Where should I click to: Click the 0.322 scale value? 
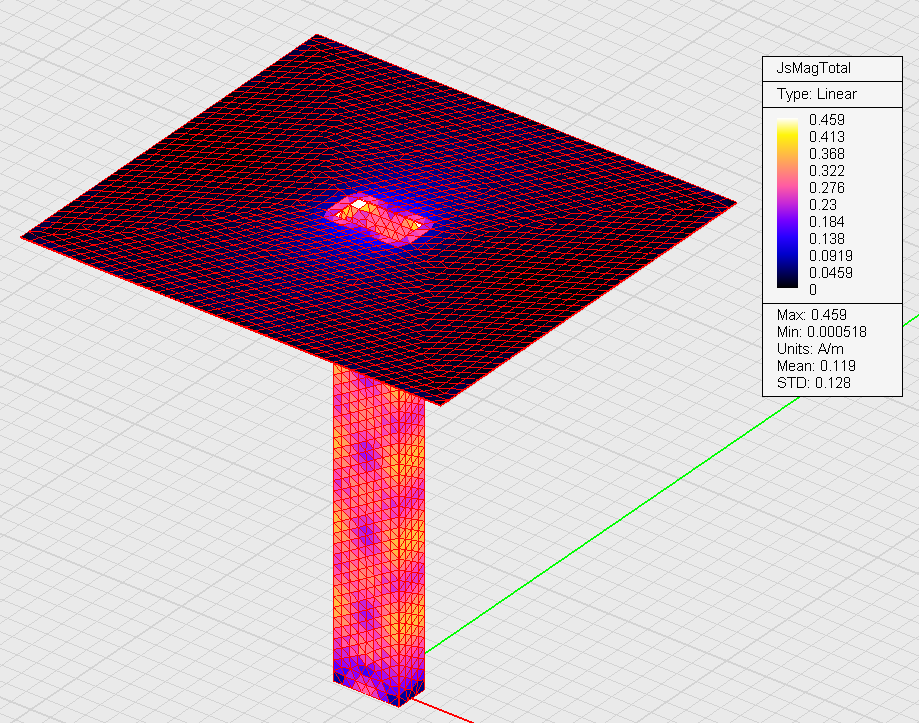(x=826, y=170)
